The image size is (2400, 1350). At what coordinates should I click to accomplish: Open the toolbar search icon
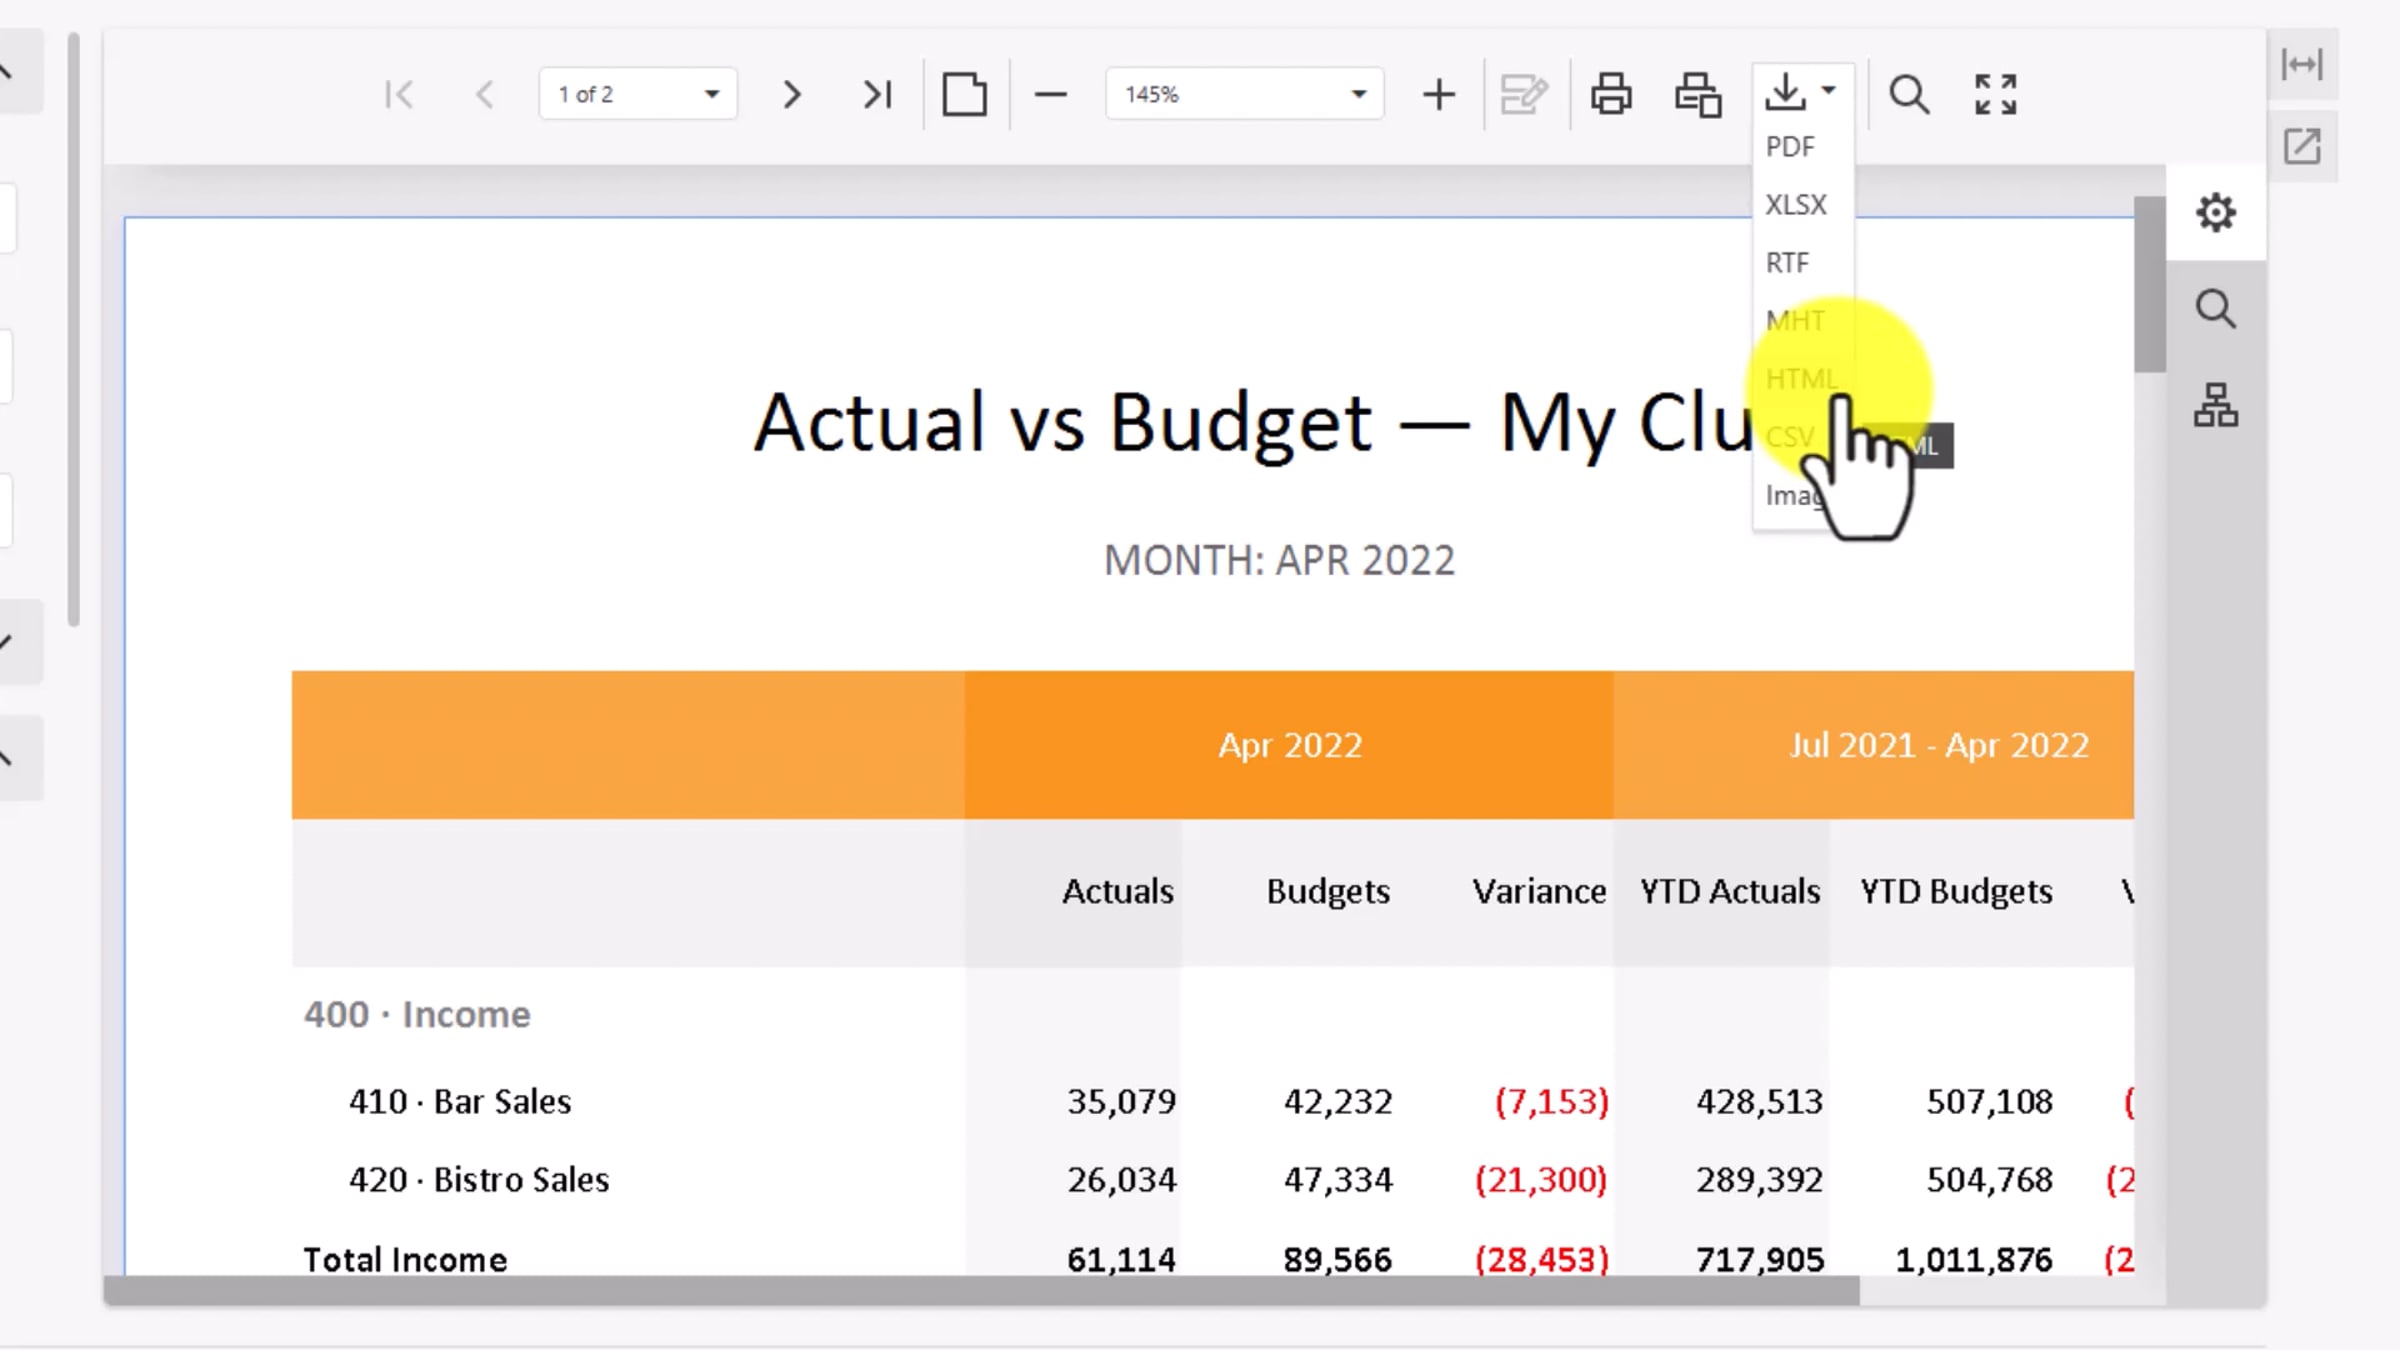pos(1908,95)
